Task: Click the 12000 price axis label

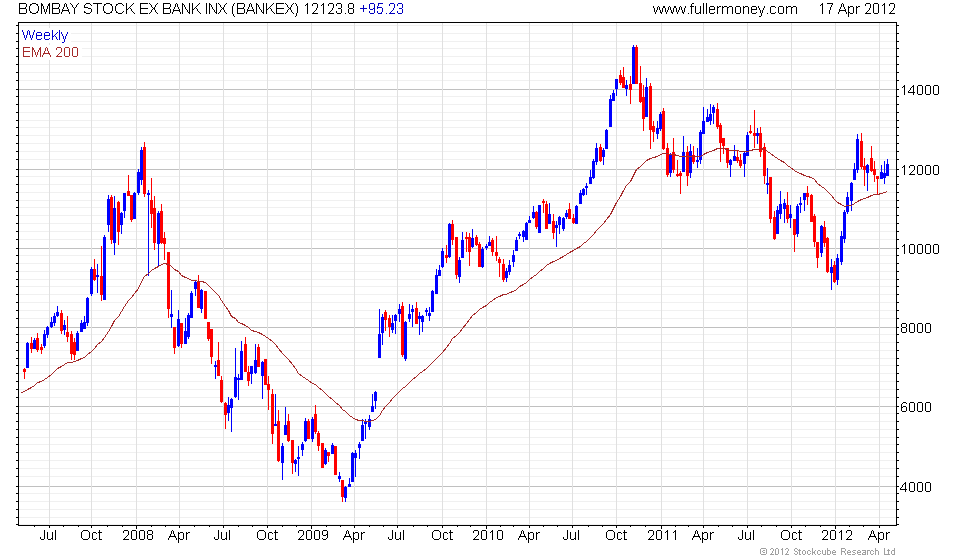Action: click(920, 170)
